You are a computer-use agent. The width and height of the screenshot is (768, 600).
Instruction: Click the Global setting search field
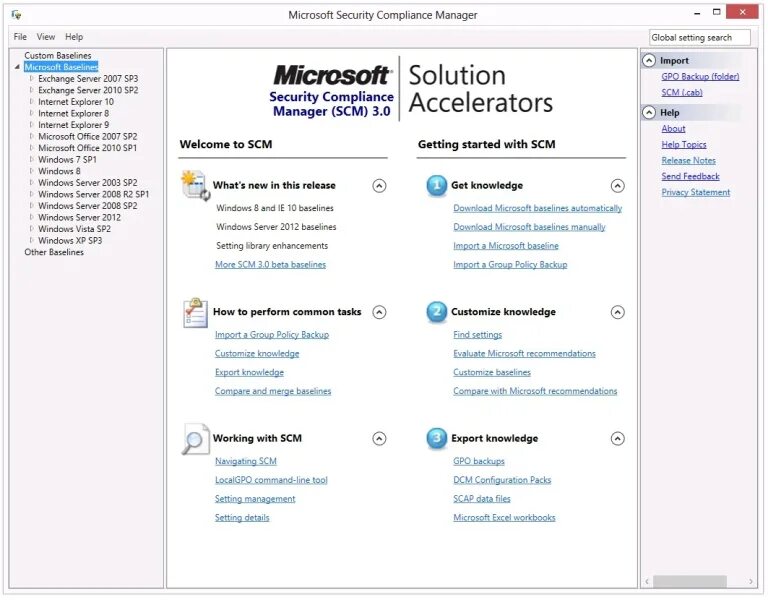pyautogui.click(x=699, y=38)
